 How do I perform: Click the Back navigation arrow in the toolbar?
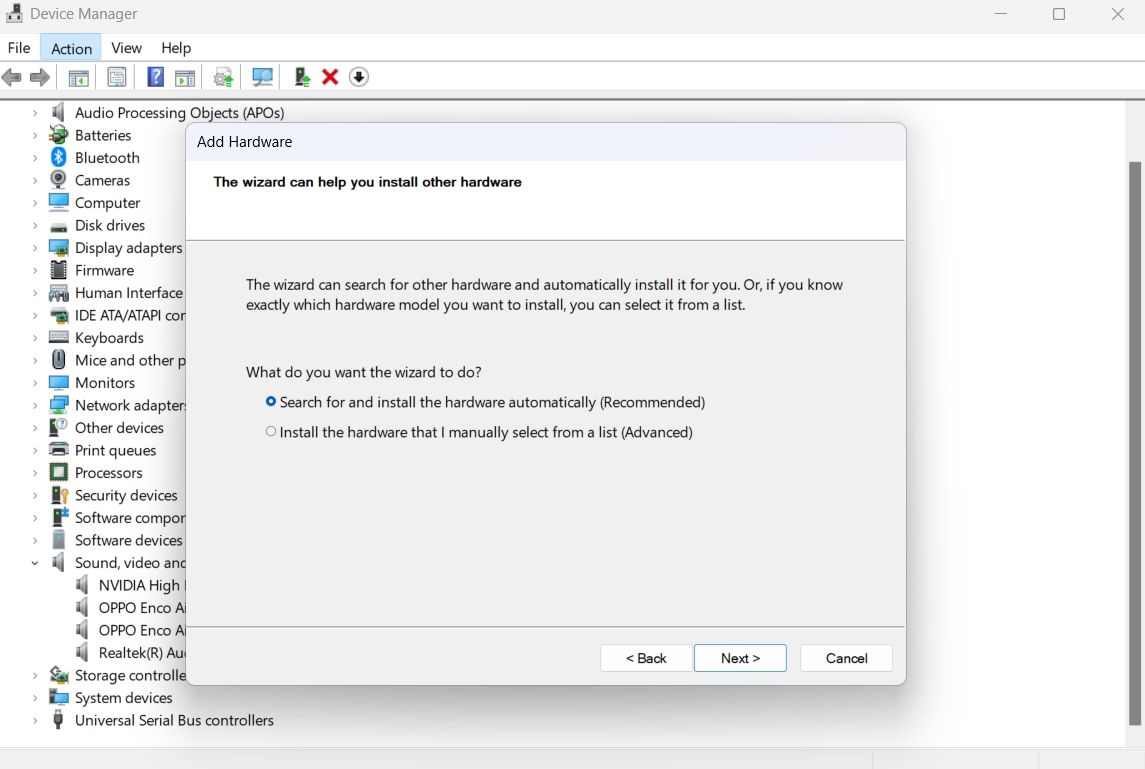click(x=11, y=77)
